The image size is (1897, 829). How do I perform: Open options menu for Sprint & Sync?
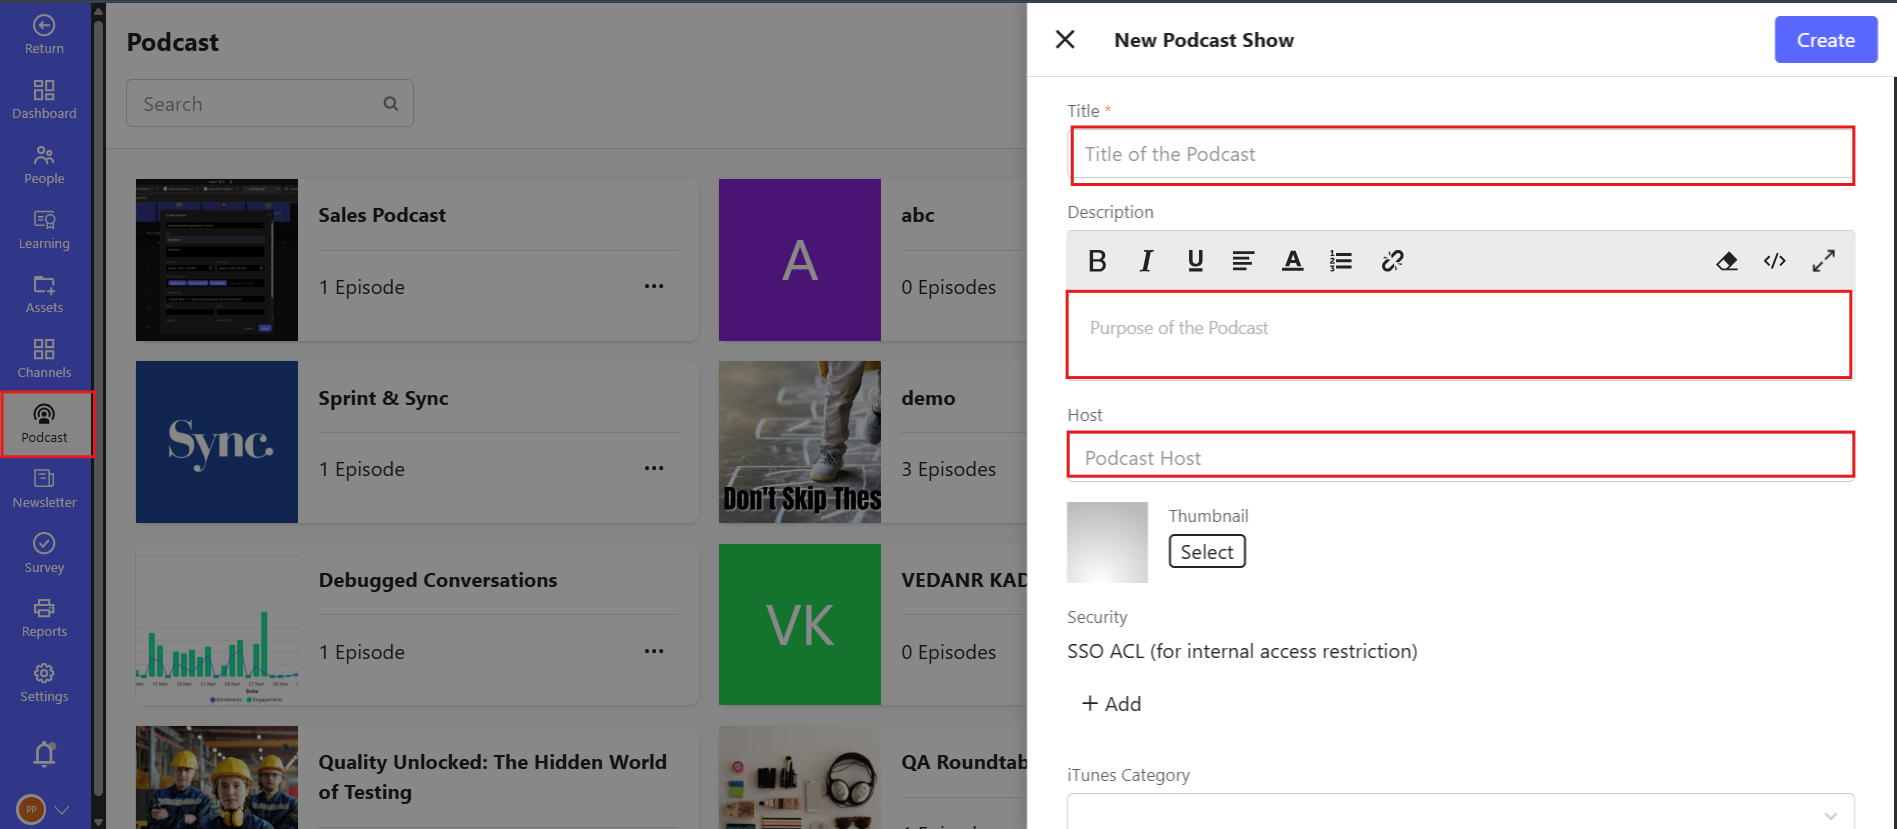tap(654, 469)
